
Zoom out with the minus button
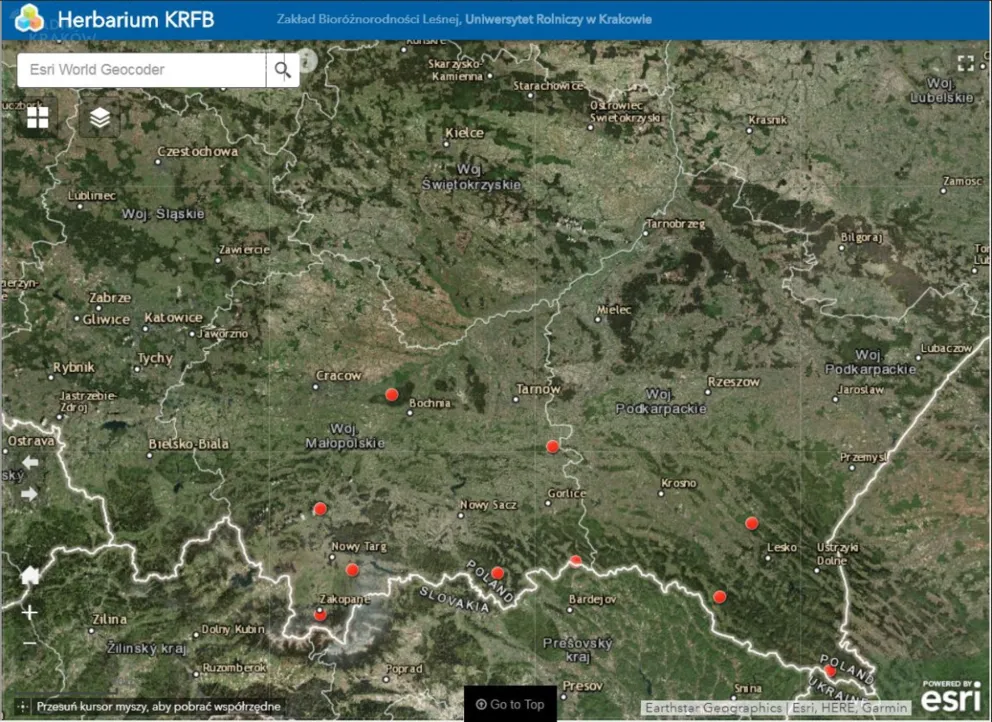(29, 644)
